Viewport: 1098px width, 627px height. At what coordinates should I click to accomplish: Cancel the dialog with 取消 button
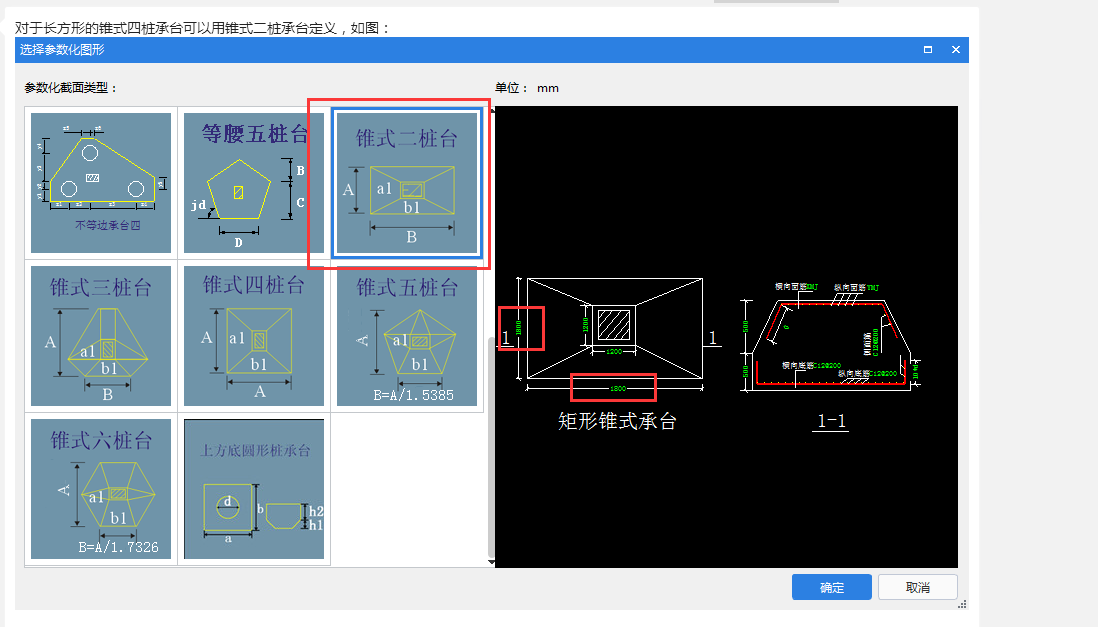tap(917, 587)
